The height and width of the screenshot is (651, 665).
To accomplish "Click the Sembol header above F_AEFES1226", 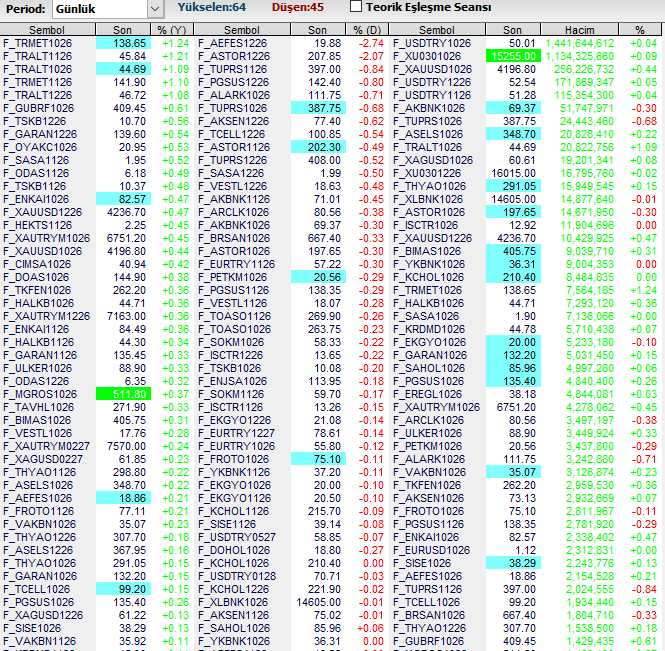I will (242, 30).
